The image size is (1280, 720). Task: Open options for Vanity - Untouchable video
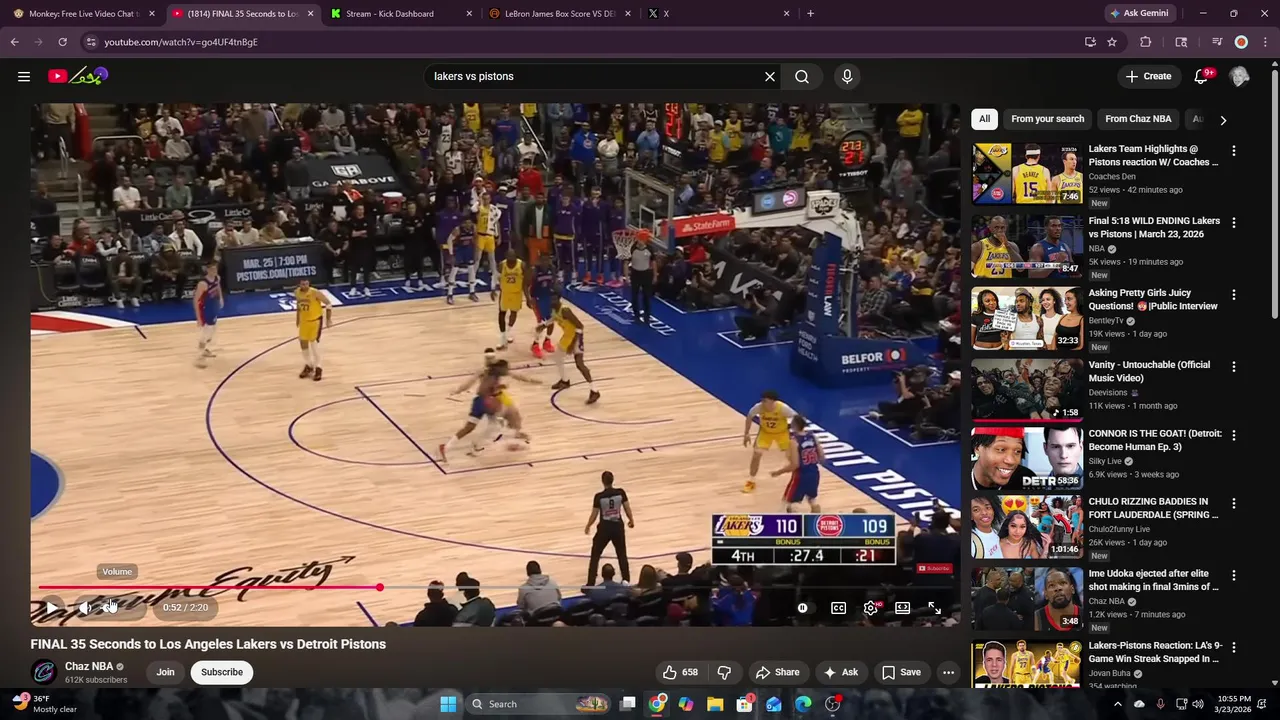click(1233, 367)
